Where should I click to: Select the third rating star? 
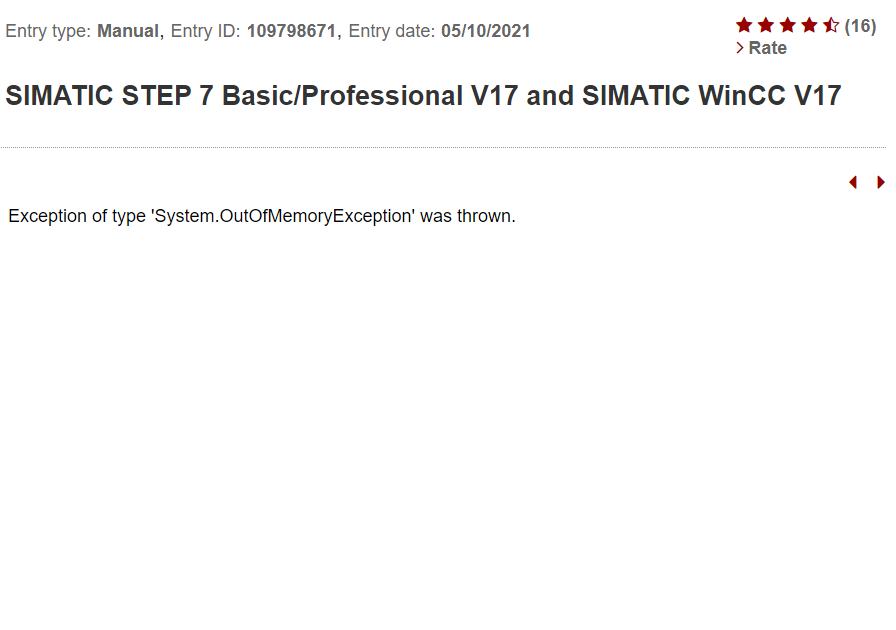788,26
